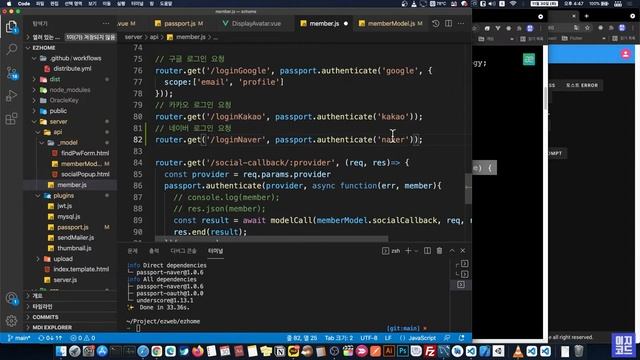The image size is (640, 360).
Task: Open sendMailer.js in file tree
Action: (76, 238)
